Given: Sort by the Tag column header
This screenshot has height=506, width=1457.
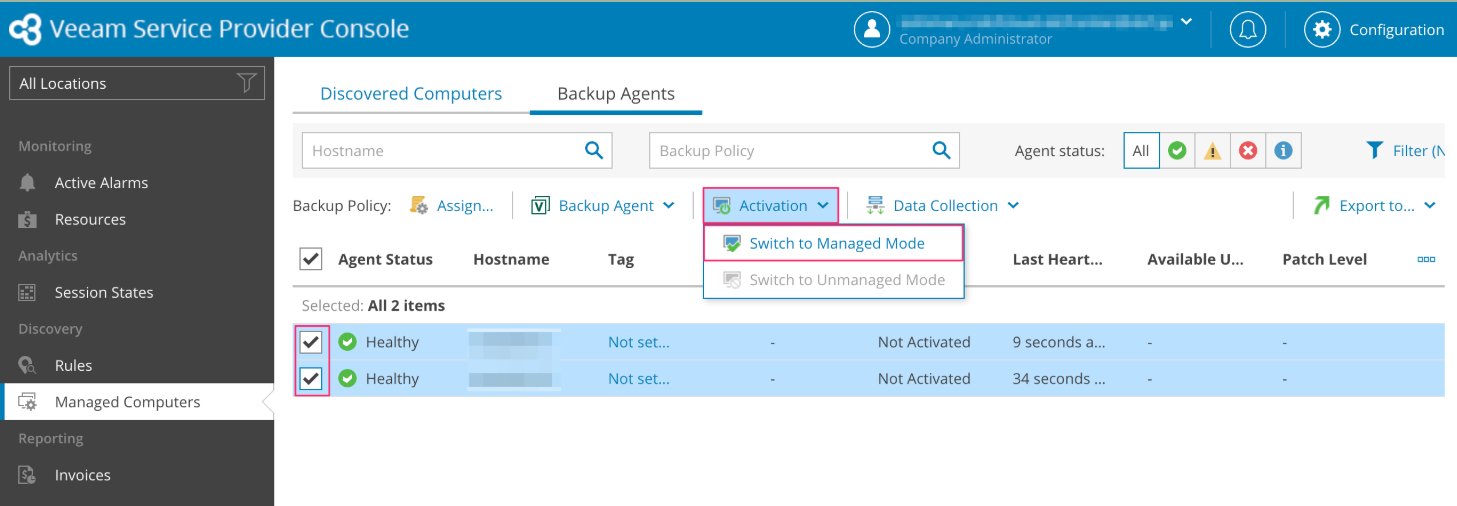Looking at the screenshot, I should 621,259.
